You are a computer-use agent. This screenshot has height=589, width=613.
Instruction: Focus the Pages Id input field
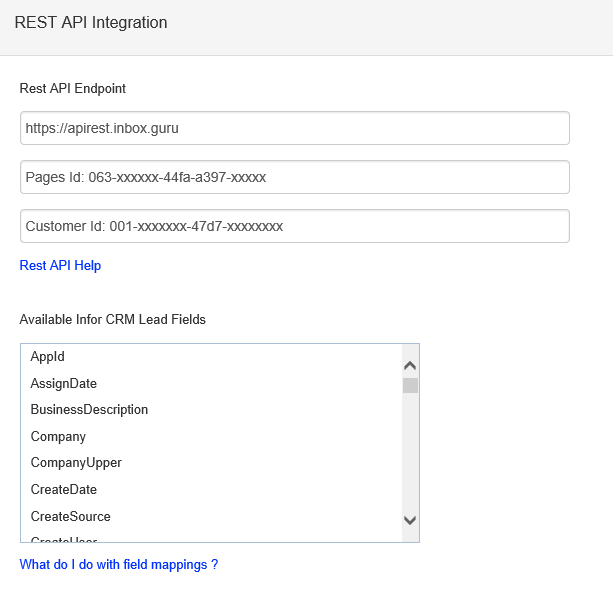pos(295,177)
